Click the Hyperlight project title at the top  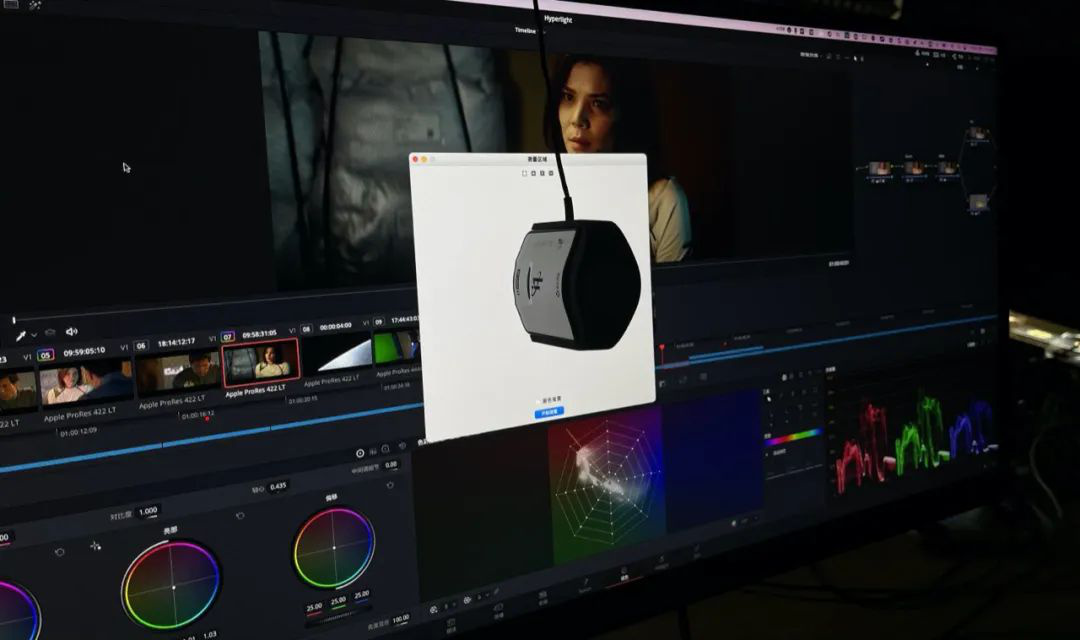[x=558, y=19]
